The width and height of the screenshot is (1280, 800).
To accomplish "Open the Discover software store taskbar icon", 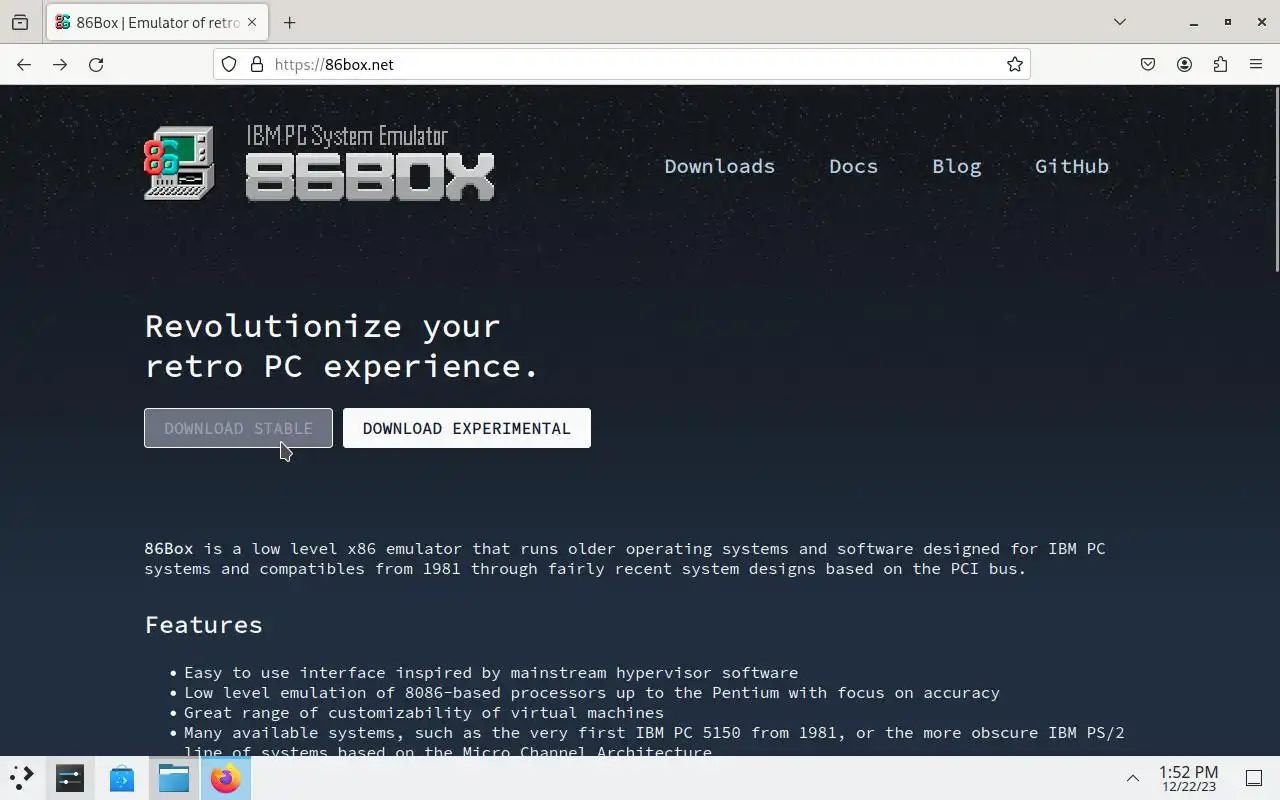I will pos(122,778).
